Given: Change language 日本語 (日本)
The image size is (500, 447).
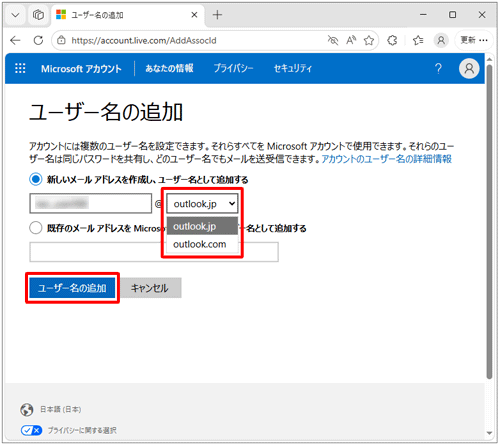Looking at the screenshot, I should (61, 409).
